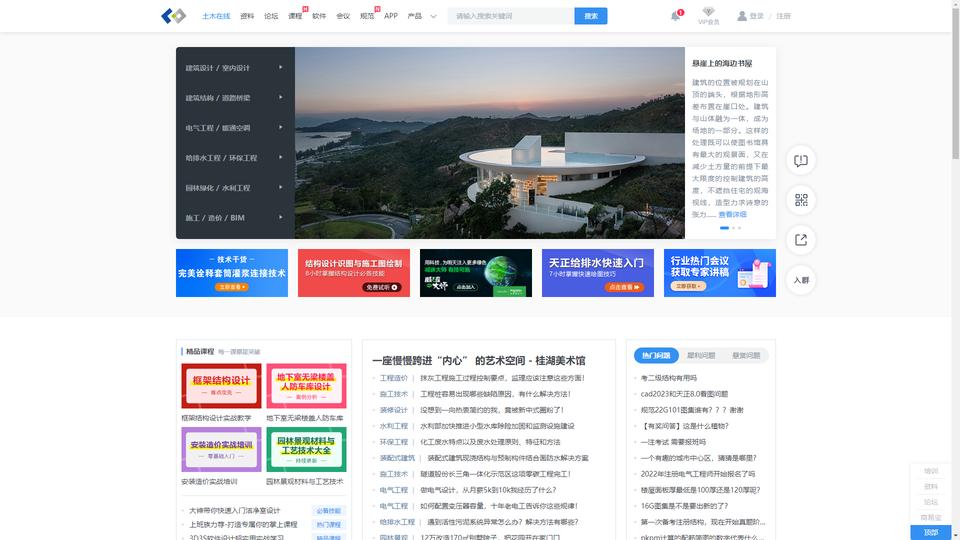This screenshot has height=540, width=960.
Task: Expand 施工 / 造价 / BIM category arrow
Action: (x=280, y=217)
